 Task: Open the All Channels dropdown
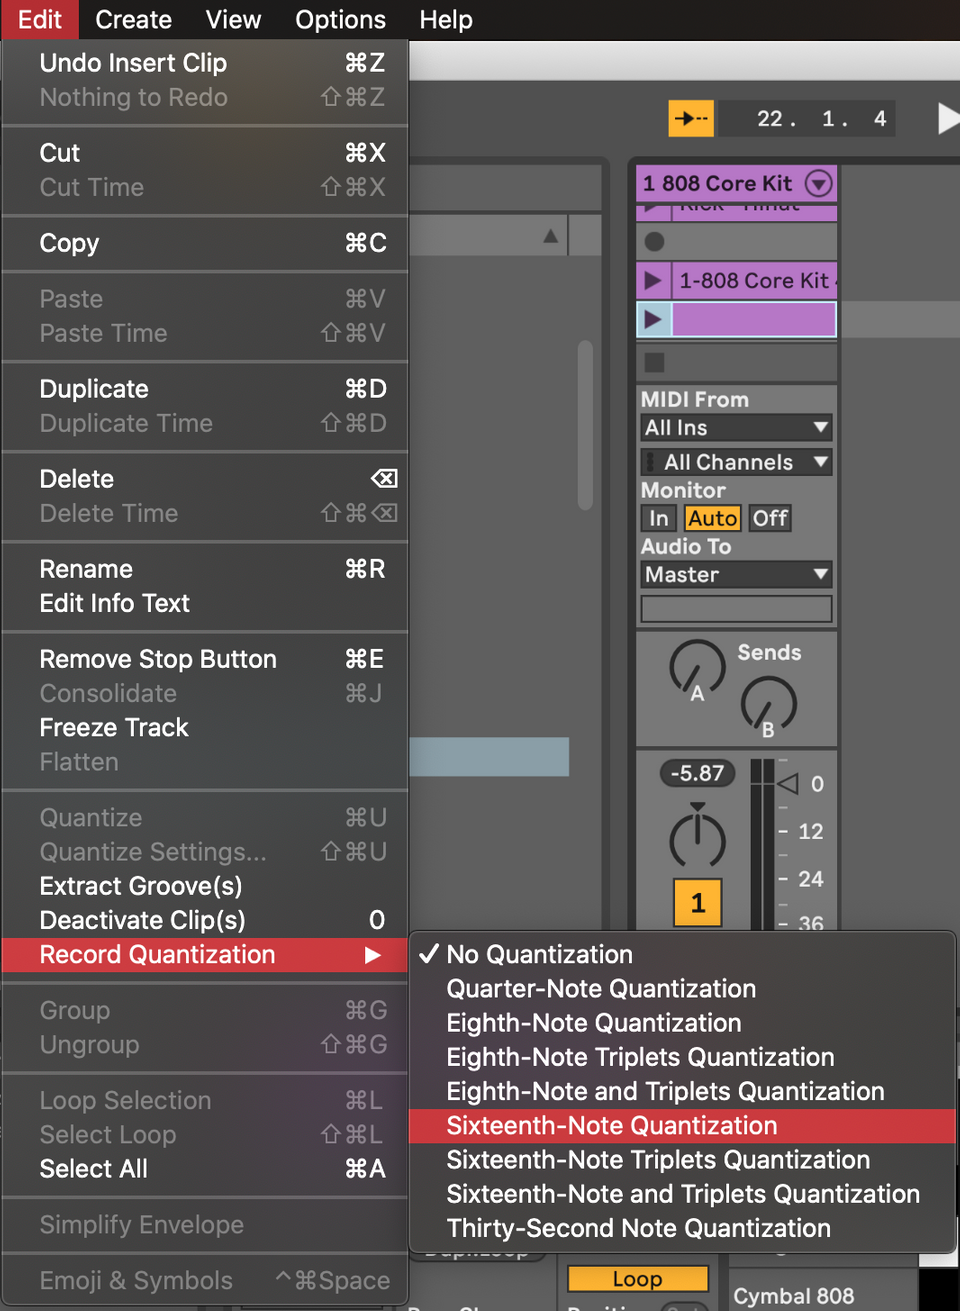pyautogui.click(x=737, y=462)
